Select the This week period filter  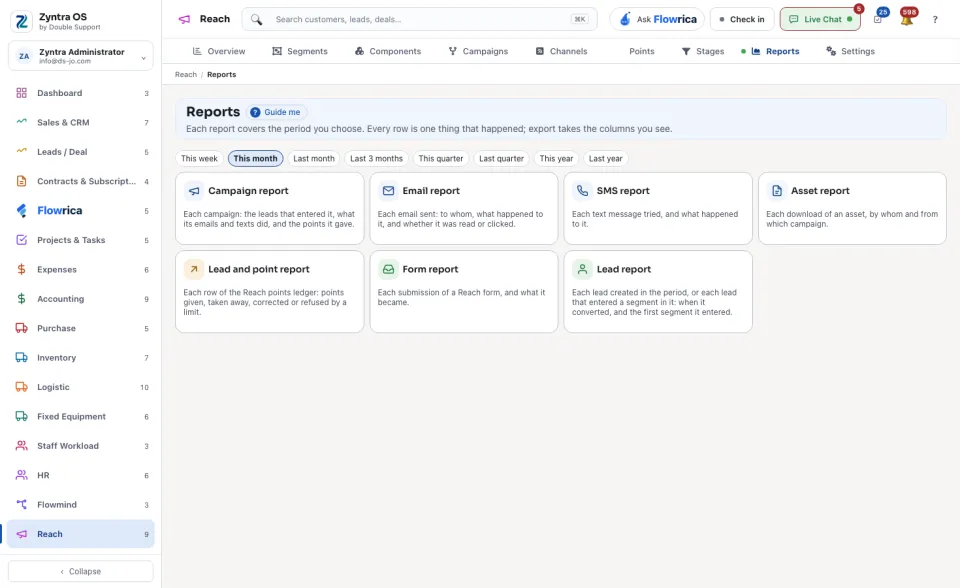[199, 159]
